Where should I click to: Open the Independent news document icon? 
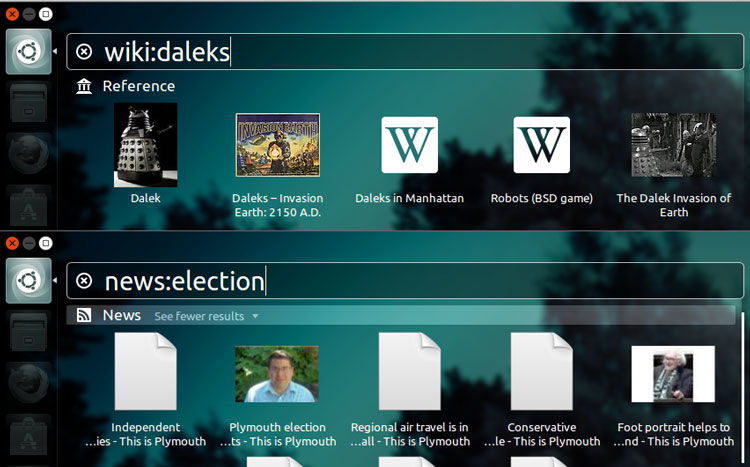point(145,371)
